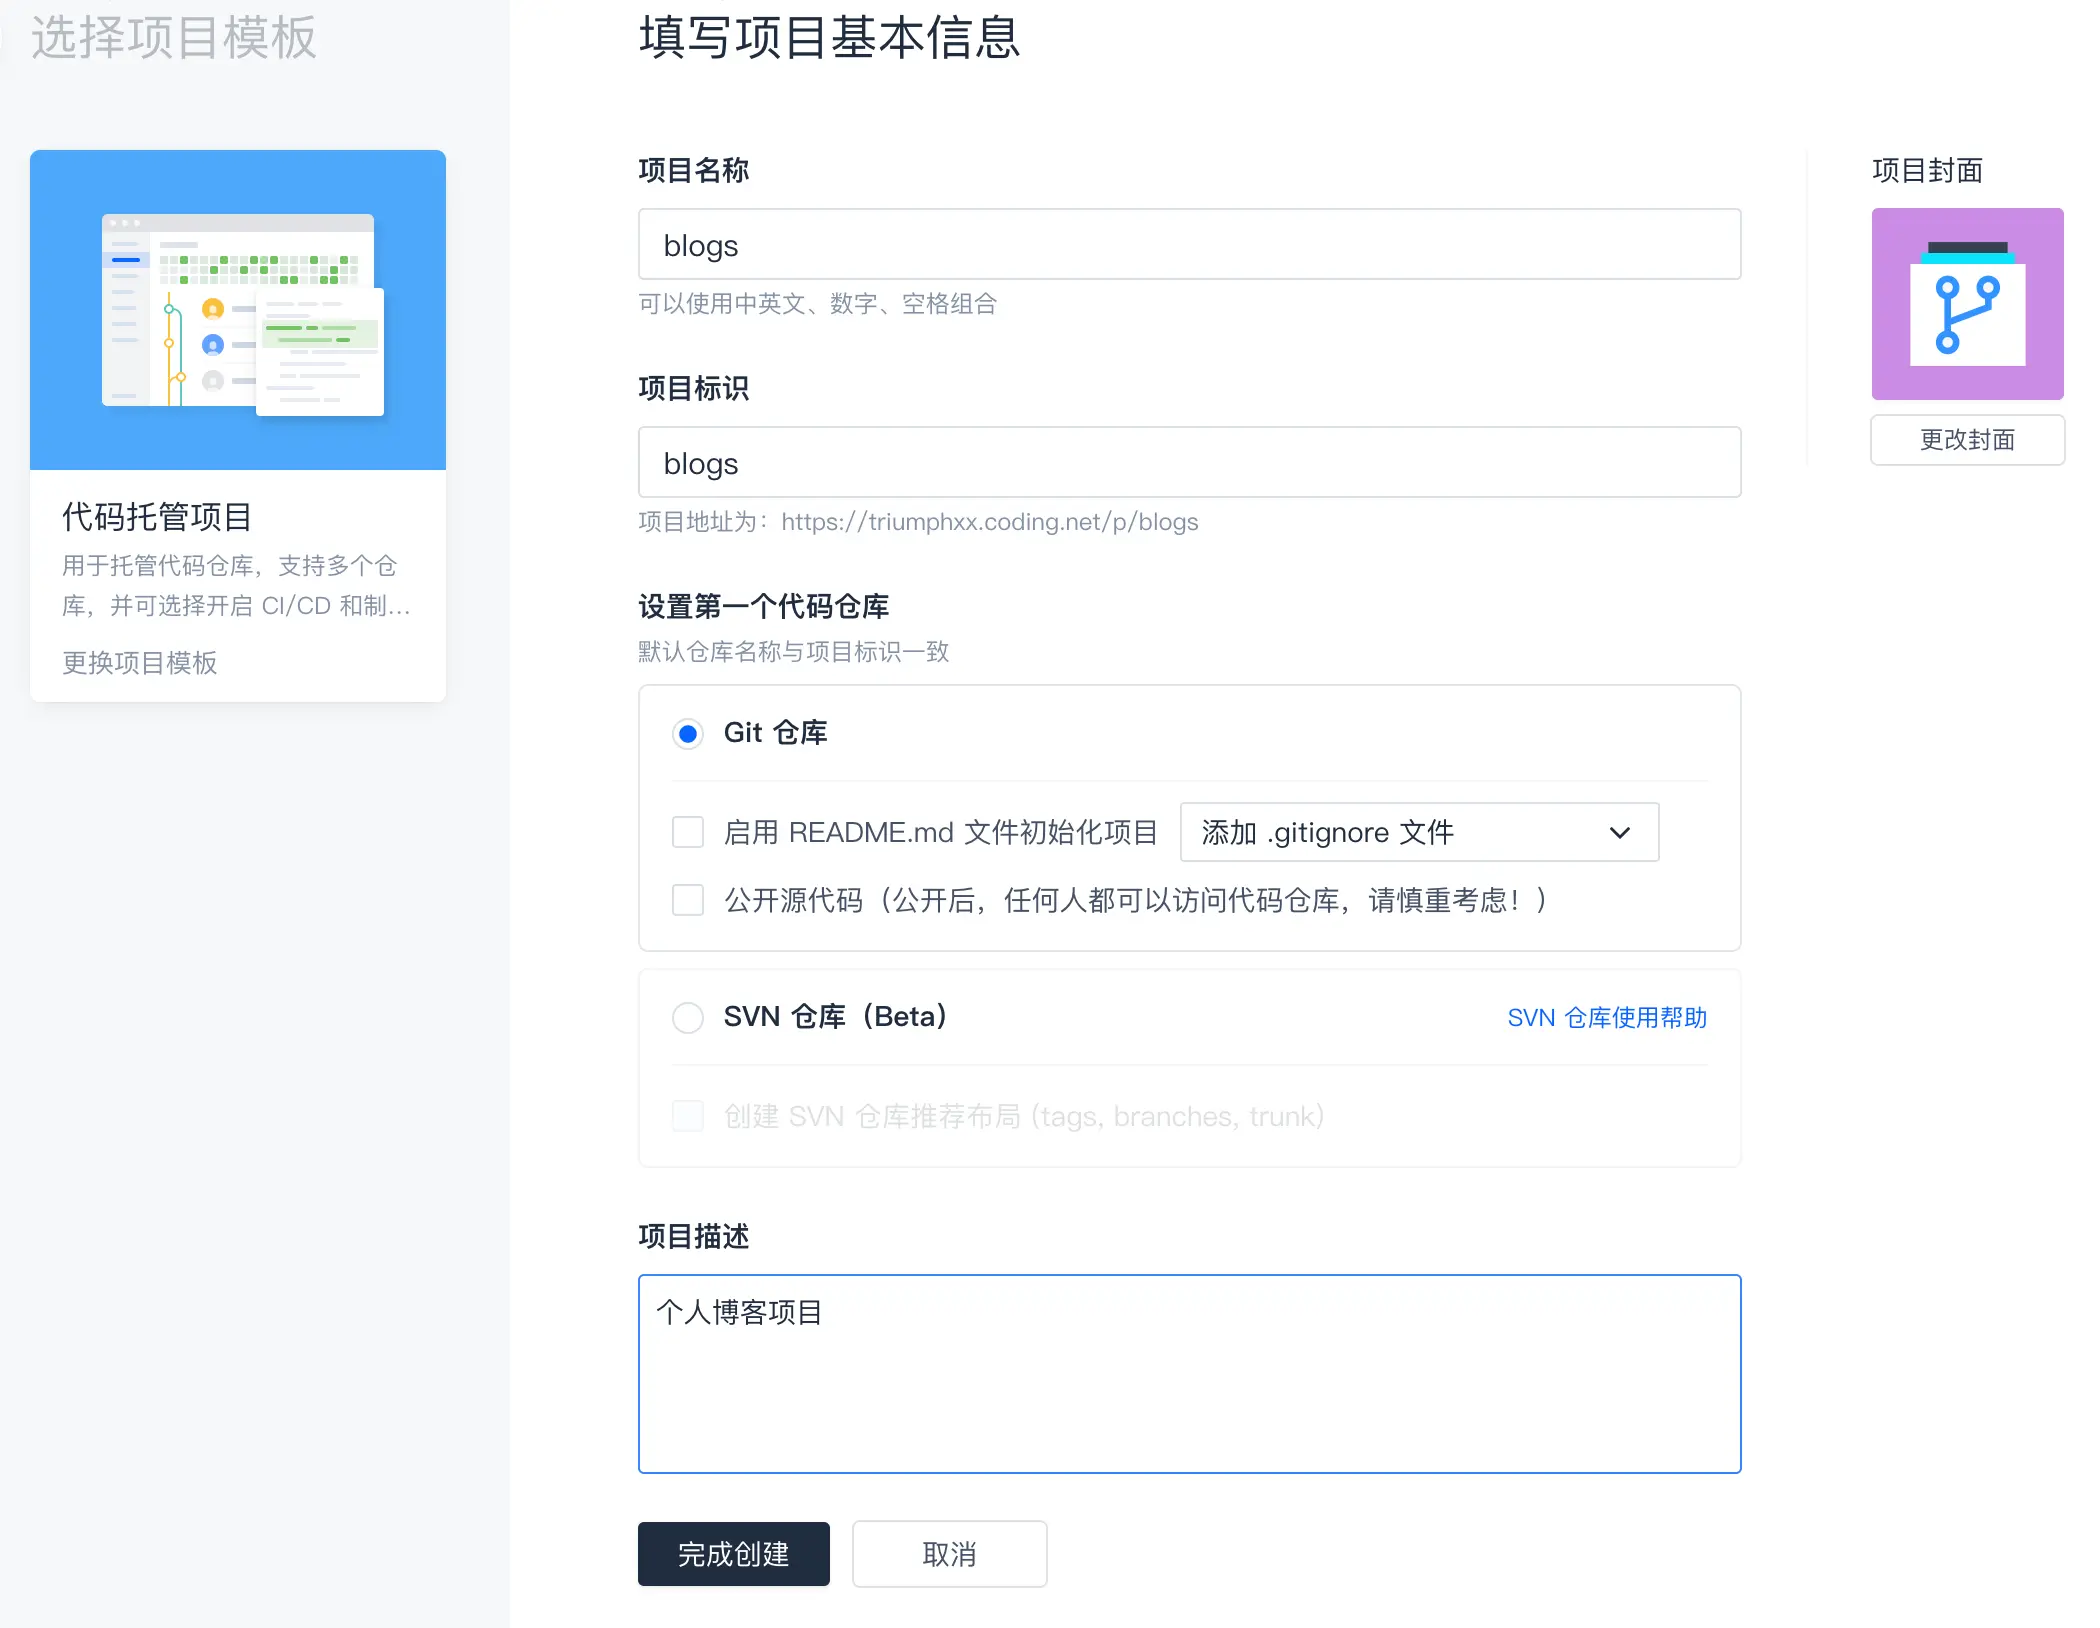The height and width of the screenshot is (1628, 2100).
Task: Click the code hosting template illustration
Action: pos(238,310)
